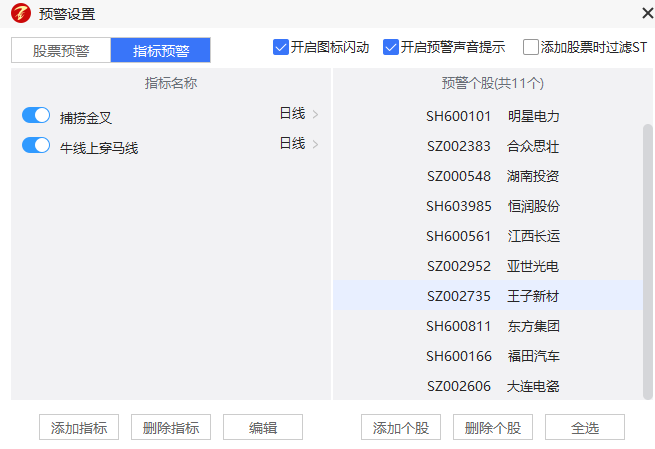655x449 pixels.
Task: Turn off the 捕捞金叉 toggle switch
Action: point(36,115)
